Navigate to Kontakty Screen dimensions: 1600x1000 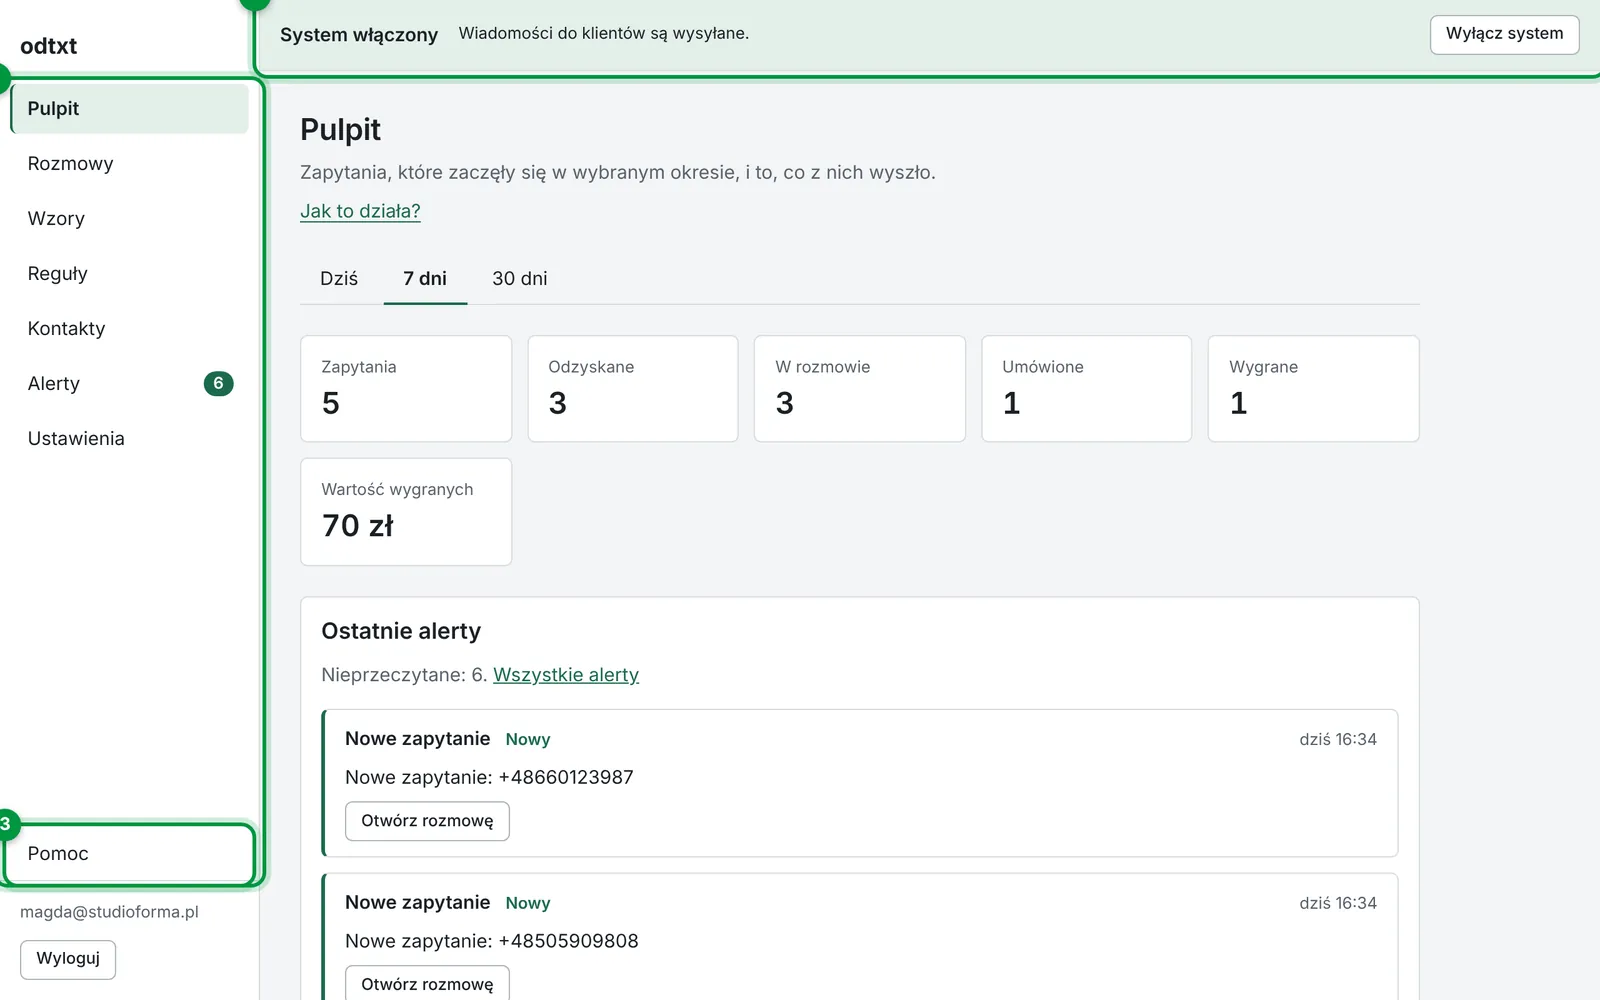[129, 328]
